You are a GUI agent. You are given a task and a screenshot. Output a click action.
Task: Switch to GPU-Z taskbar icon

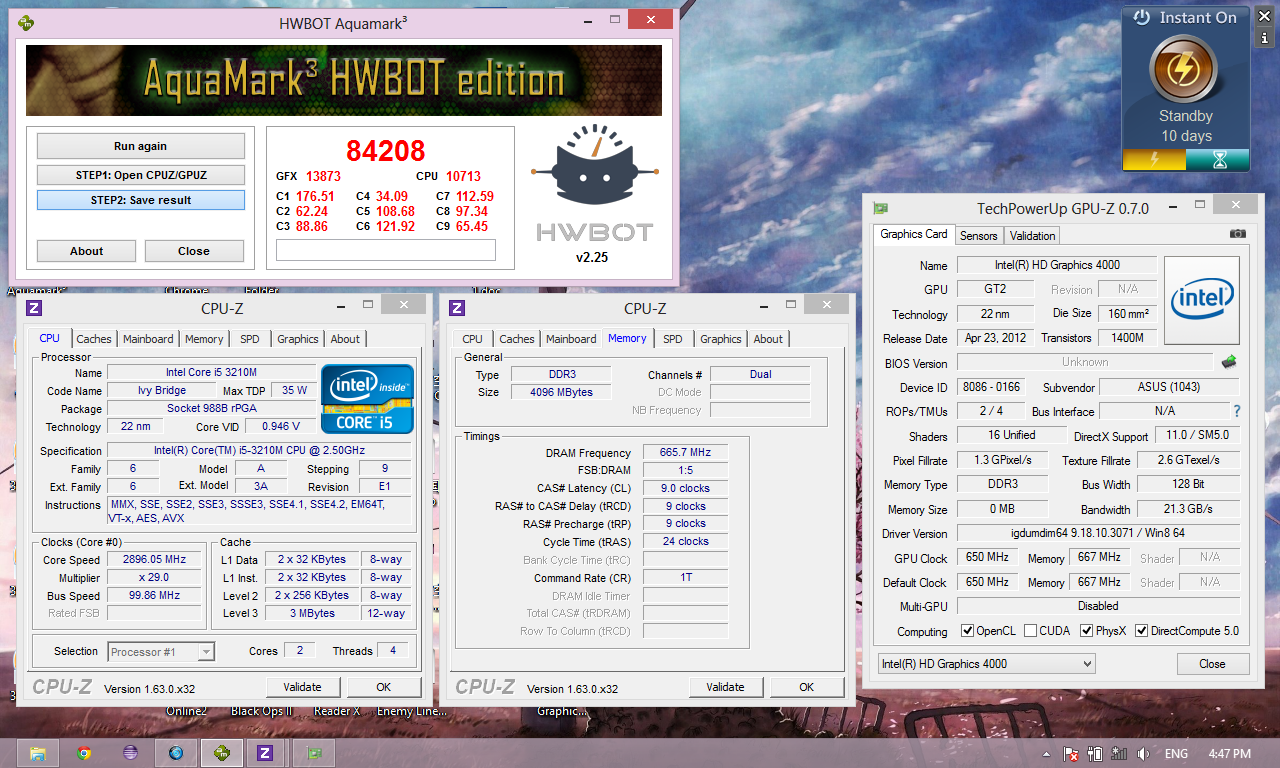click(x=314, y=753)
